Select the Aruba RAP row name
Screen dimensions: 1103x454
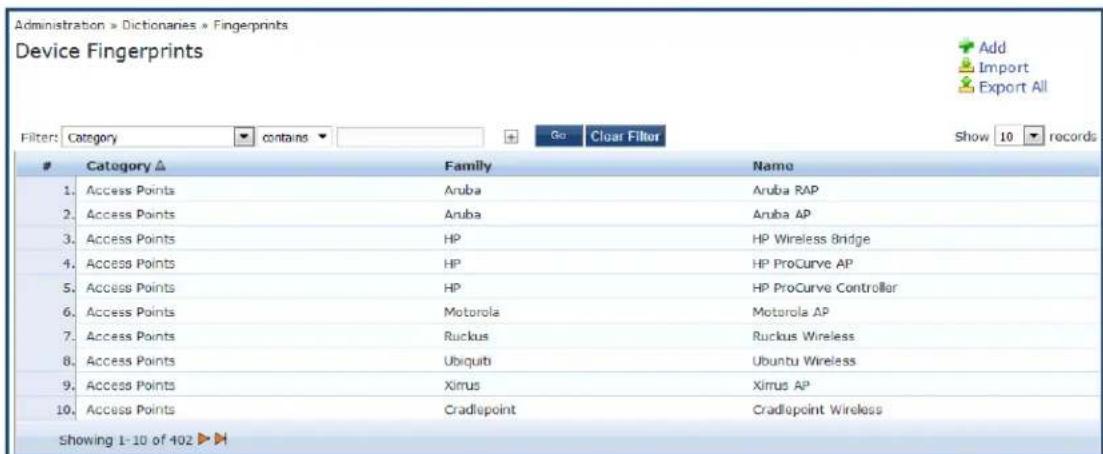pyautogui.click(x=786, y=190)
